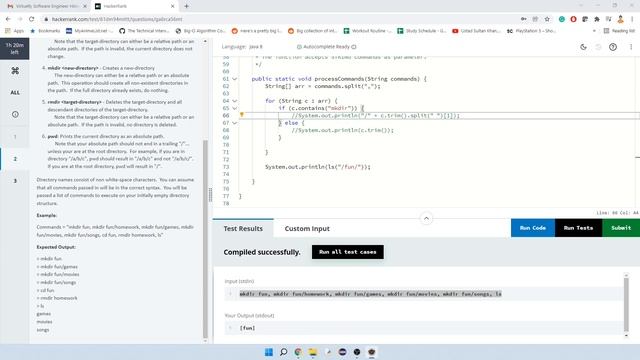Click password key icon in address bar

pos(523,19)
